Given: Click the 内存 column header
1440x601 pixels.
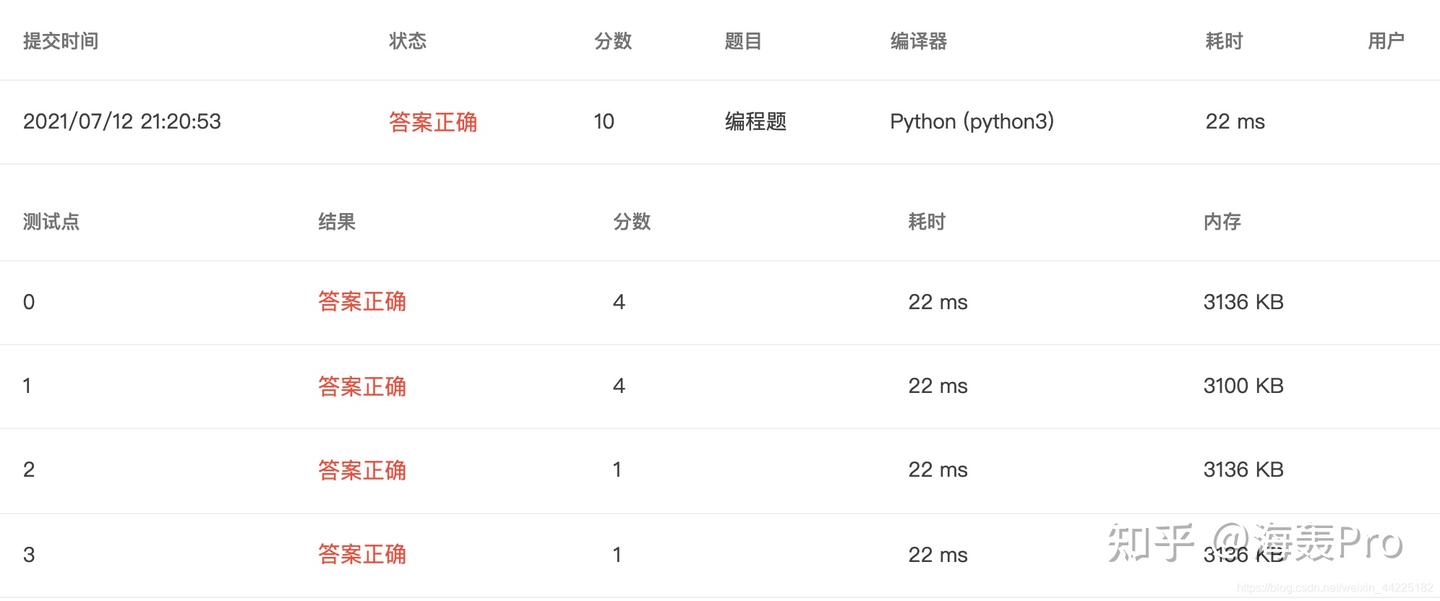Looking at the screenshot, I should tap(1222, 222).
